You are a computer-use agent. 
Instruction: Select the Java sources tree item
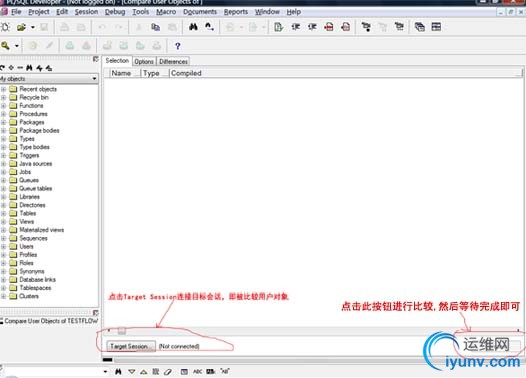(x=36, y=164)
